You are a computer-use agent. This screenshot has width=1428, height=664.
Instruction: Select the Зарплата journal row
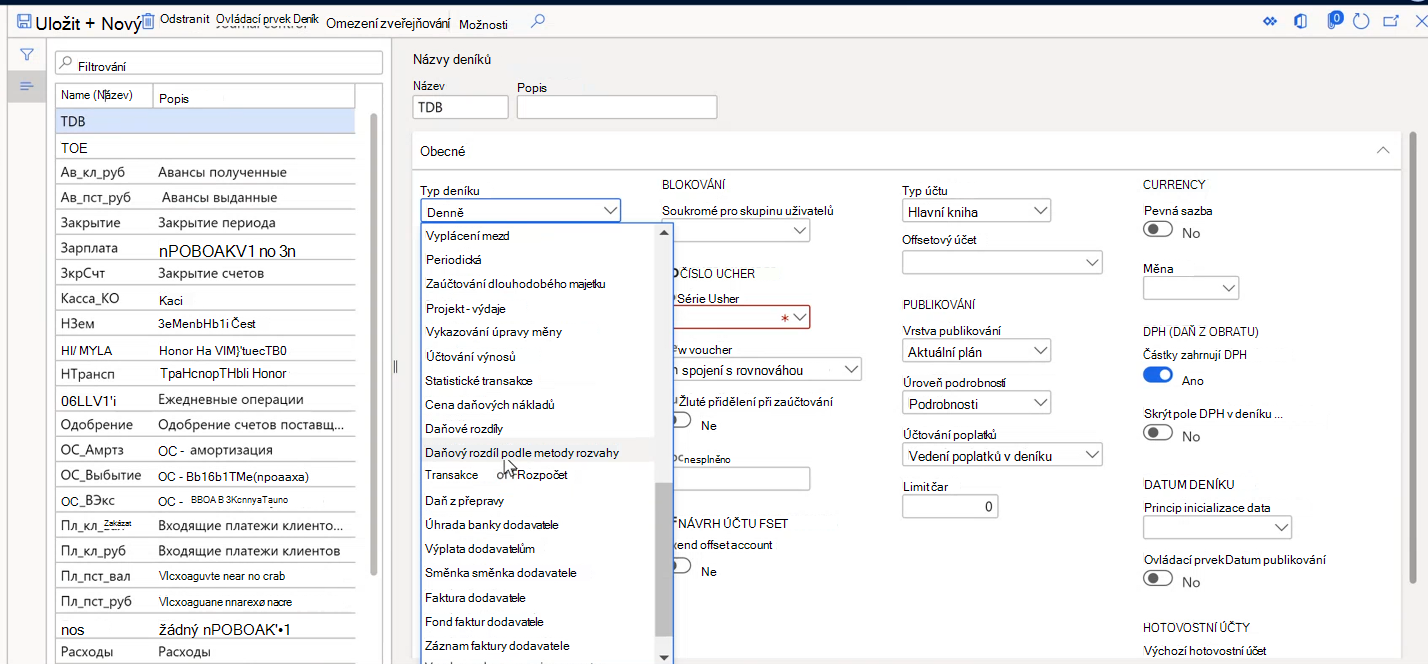click(205, 248)
